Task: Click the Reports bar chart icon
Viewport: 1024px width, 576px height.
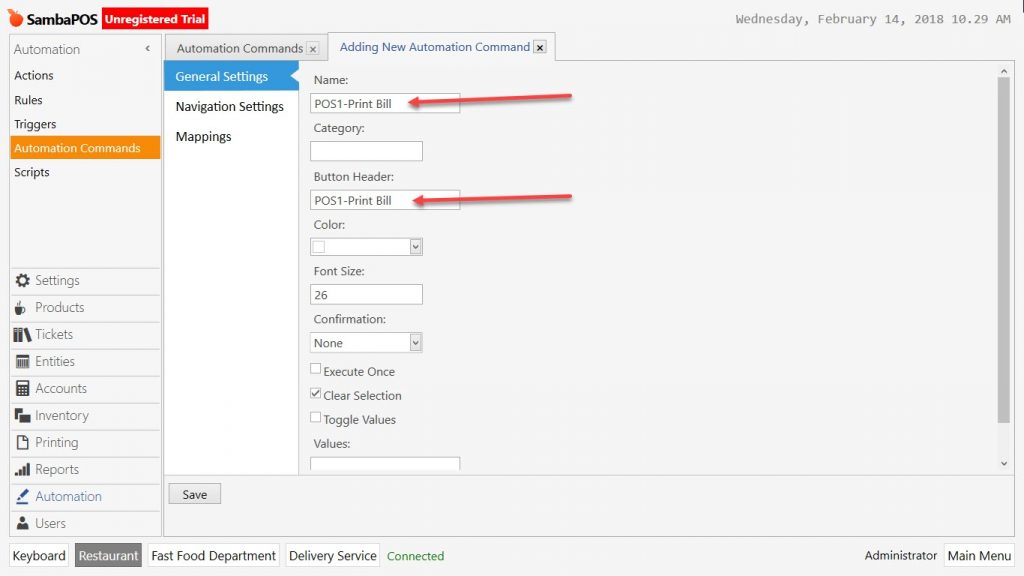Action: (x=22, y=470)
